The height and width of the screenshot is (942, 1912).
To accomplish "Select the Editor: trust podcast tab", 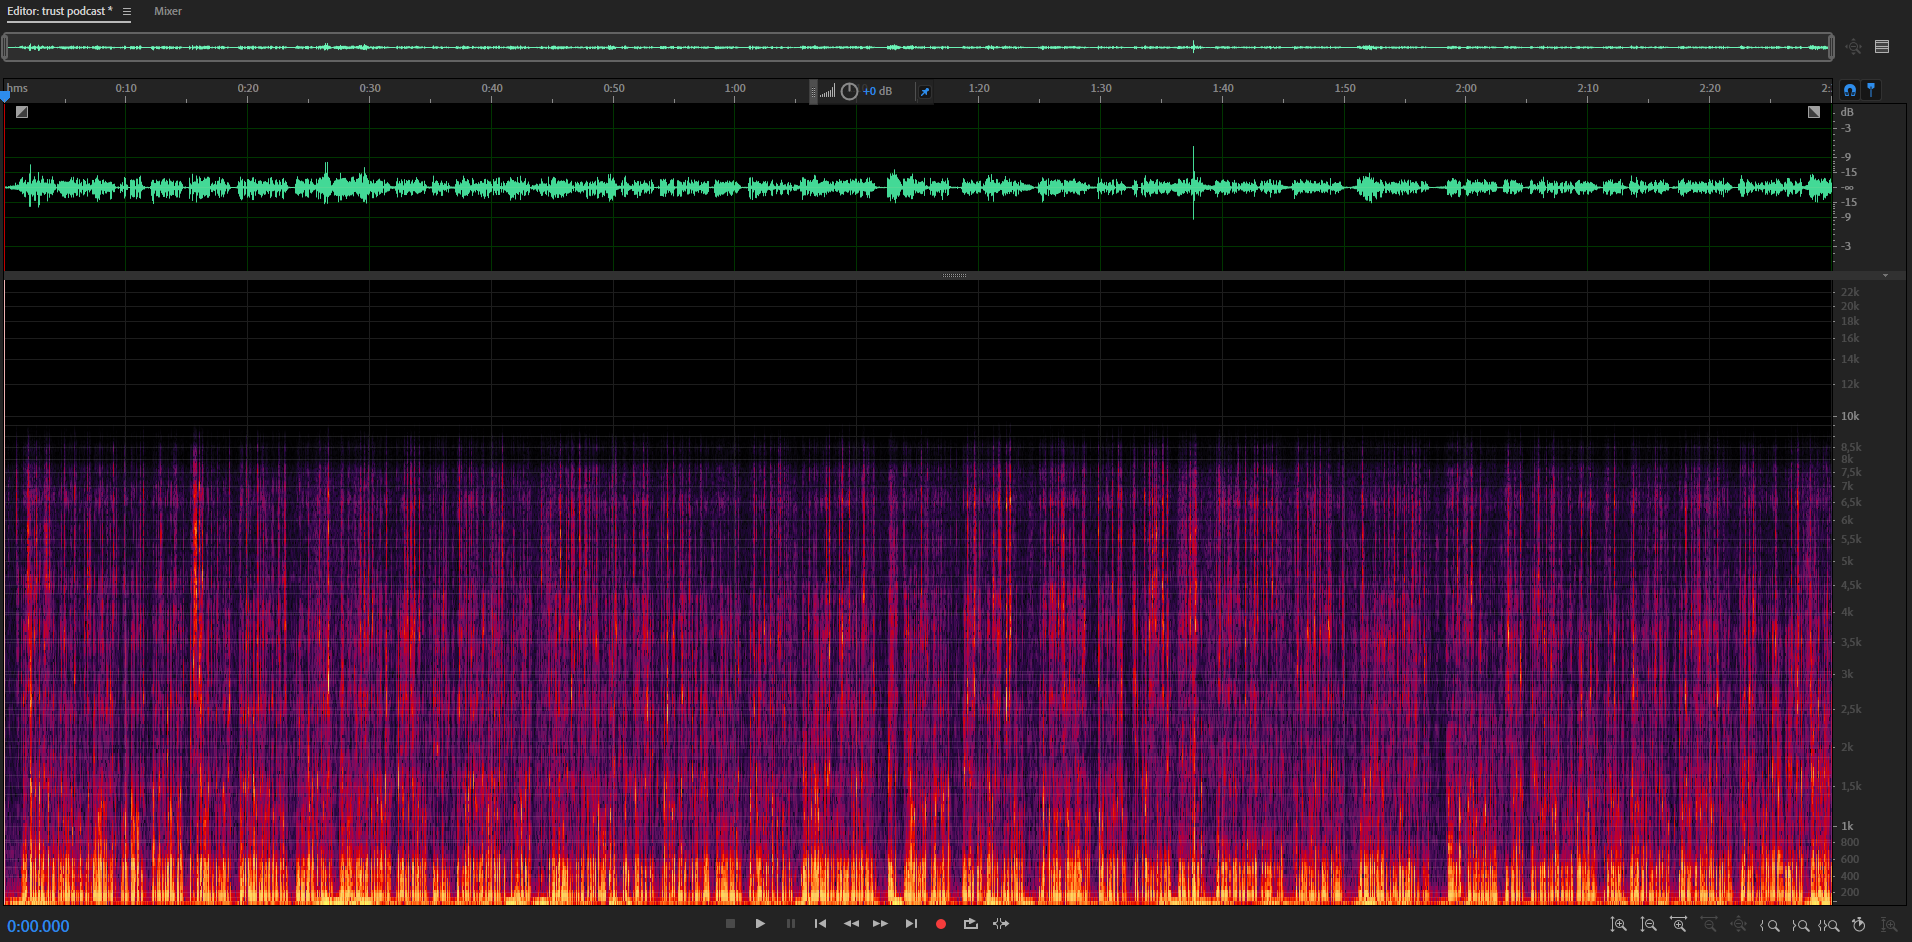I will click(x=59, y=12).
